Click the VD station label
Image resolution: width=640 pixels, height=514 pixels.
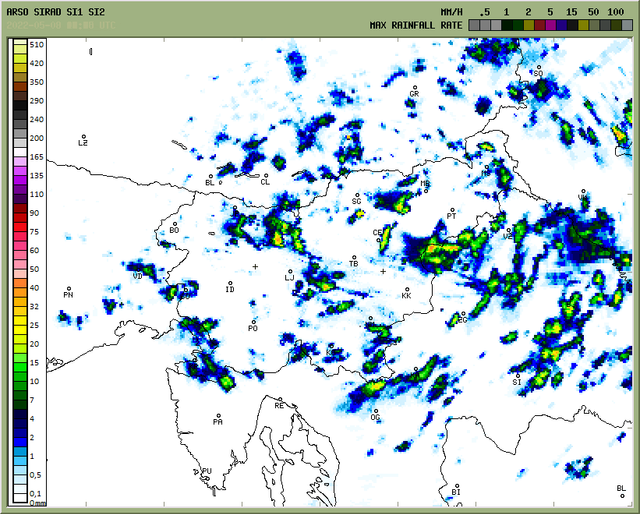(138, 276)
